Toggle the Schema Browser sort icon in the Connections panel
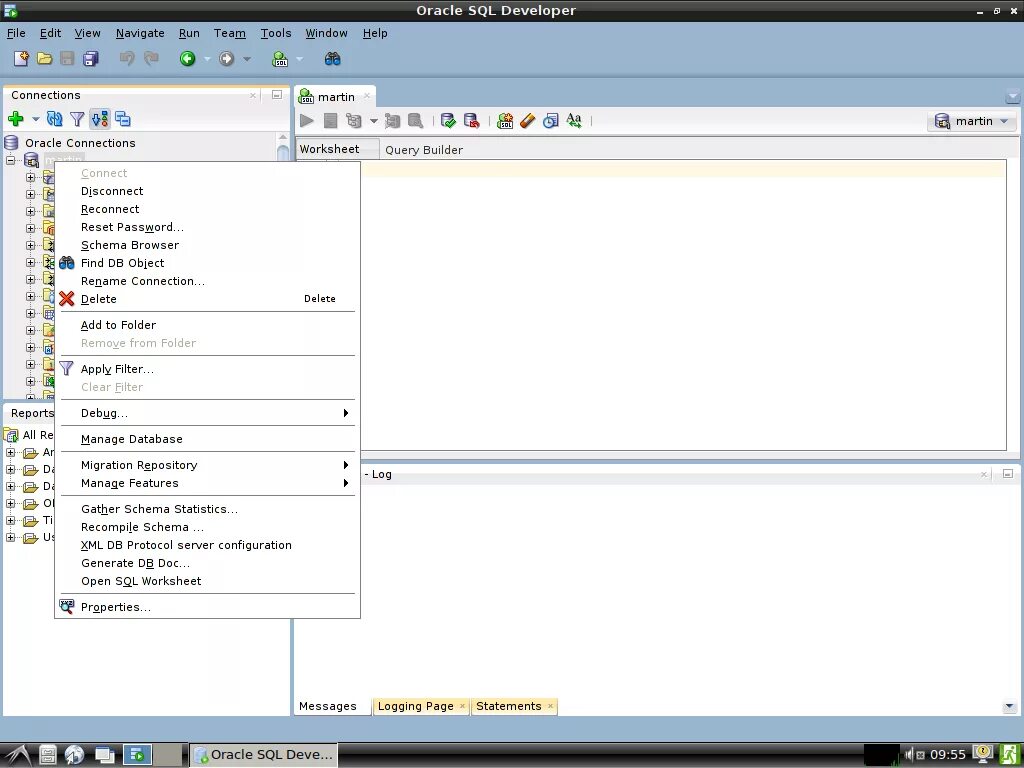This screenshot has width=1024, height=768. (x=100, y=119)
